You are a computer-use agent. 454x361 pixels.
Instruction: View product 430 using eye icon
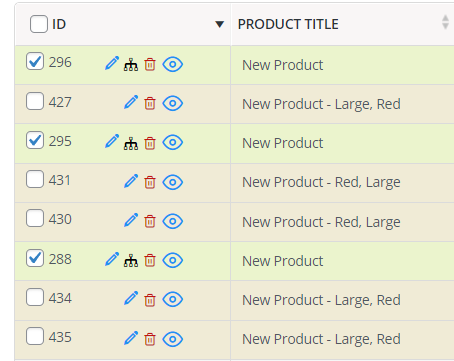(x=173, y=221)
